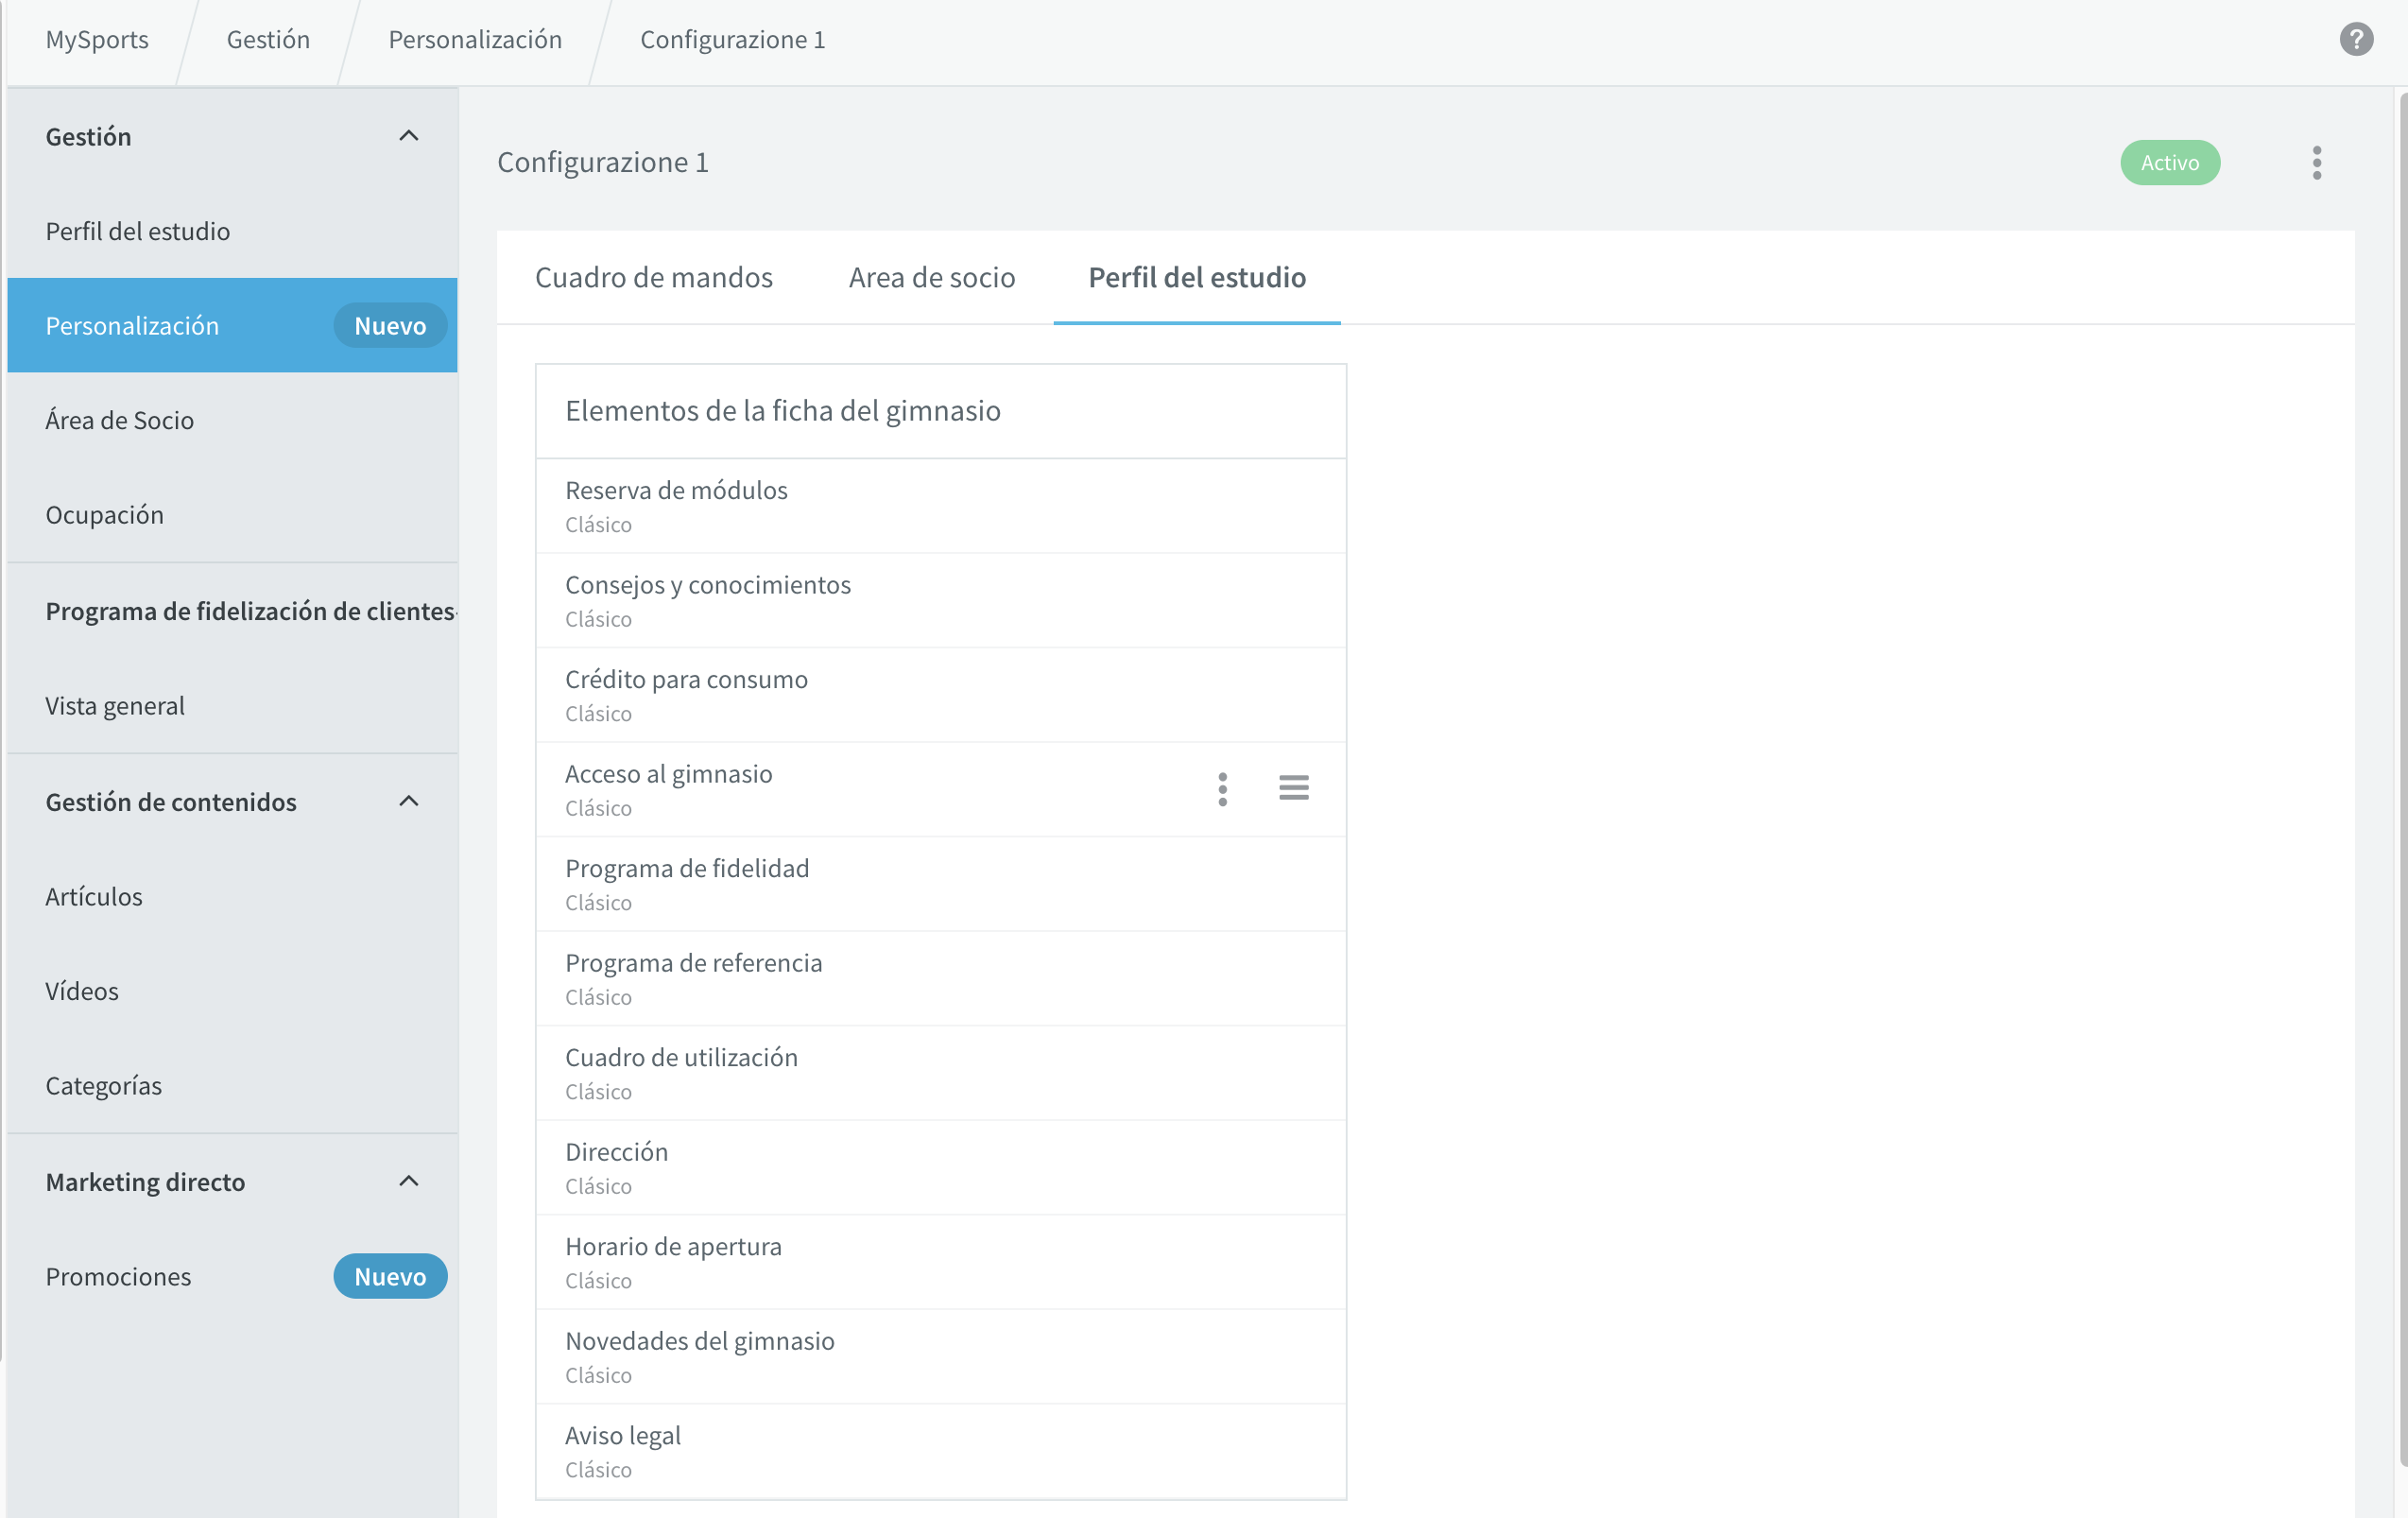
Task: Select the Crédito para consumo row
Action: [x=940, y=695]
